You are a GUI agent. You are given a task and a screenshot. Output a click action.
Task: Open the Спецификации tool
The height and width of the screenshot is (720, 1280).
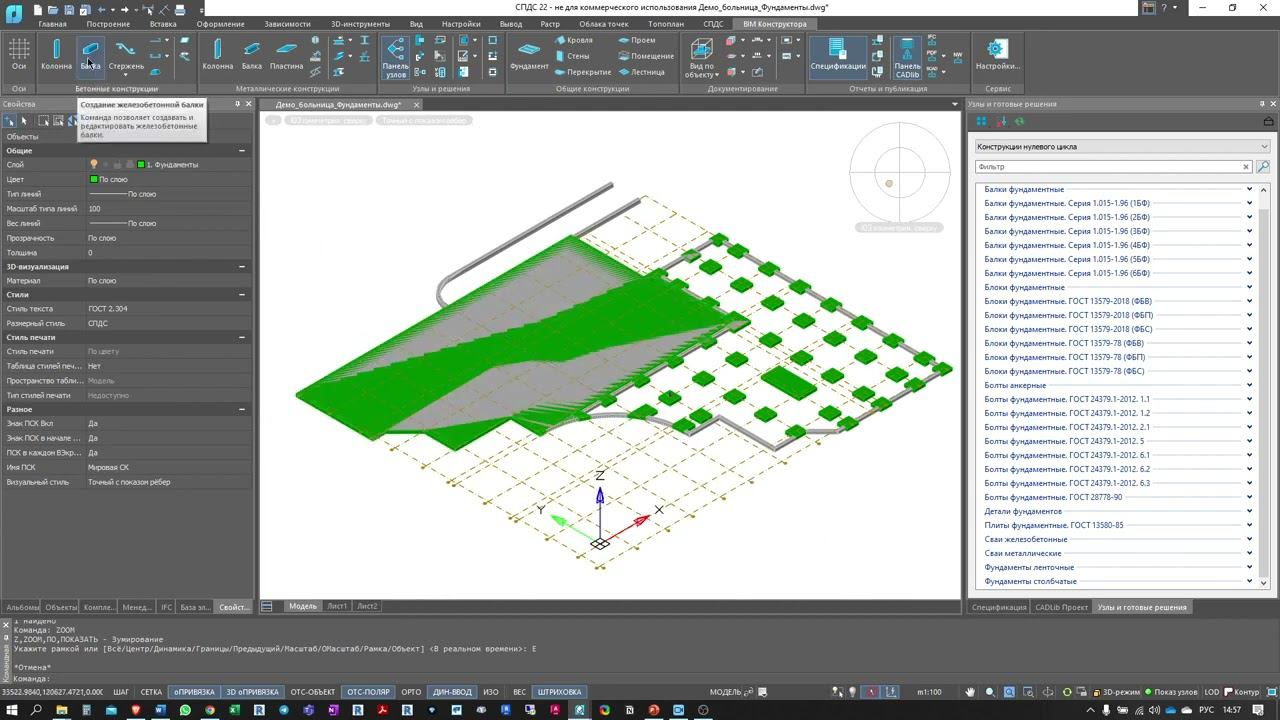point(837,57)
